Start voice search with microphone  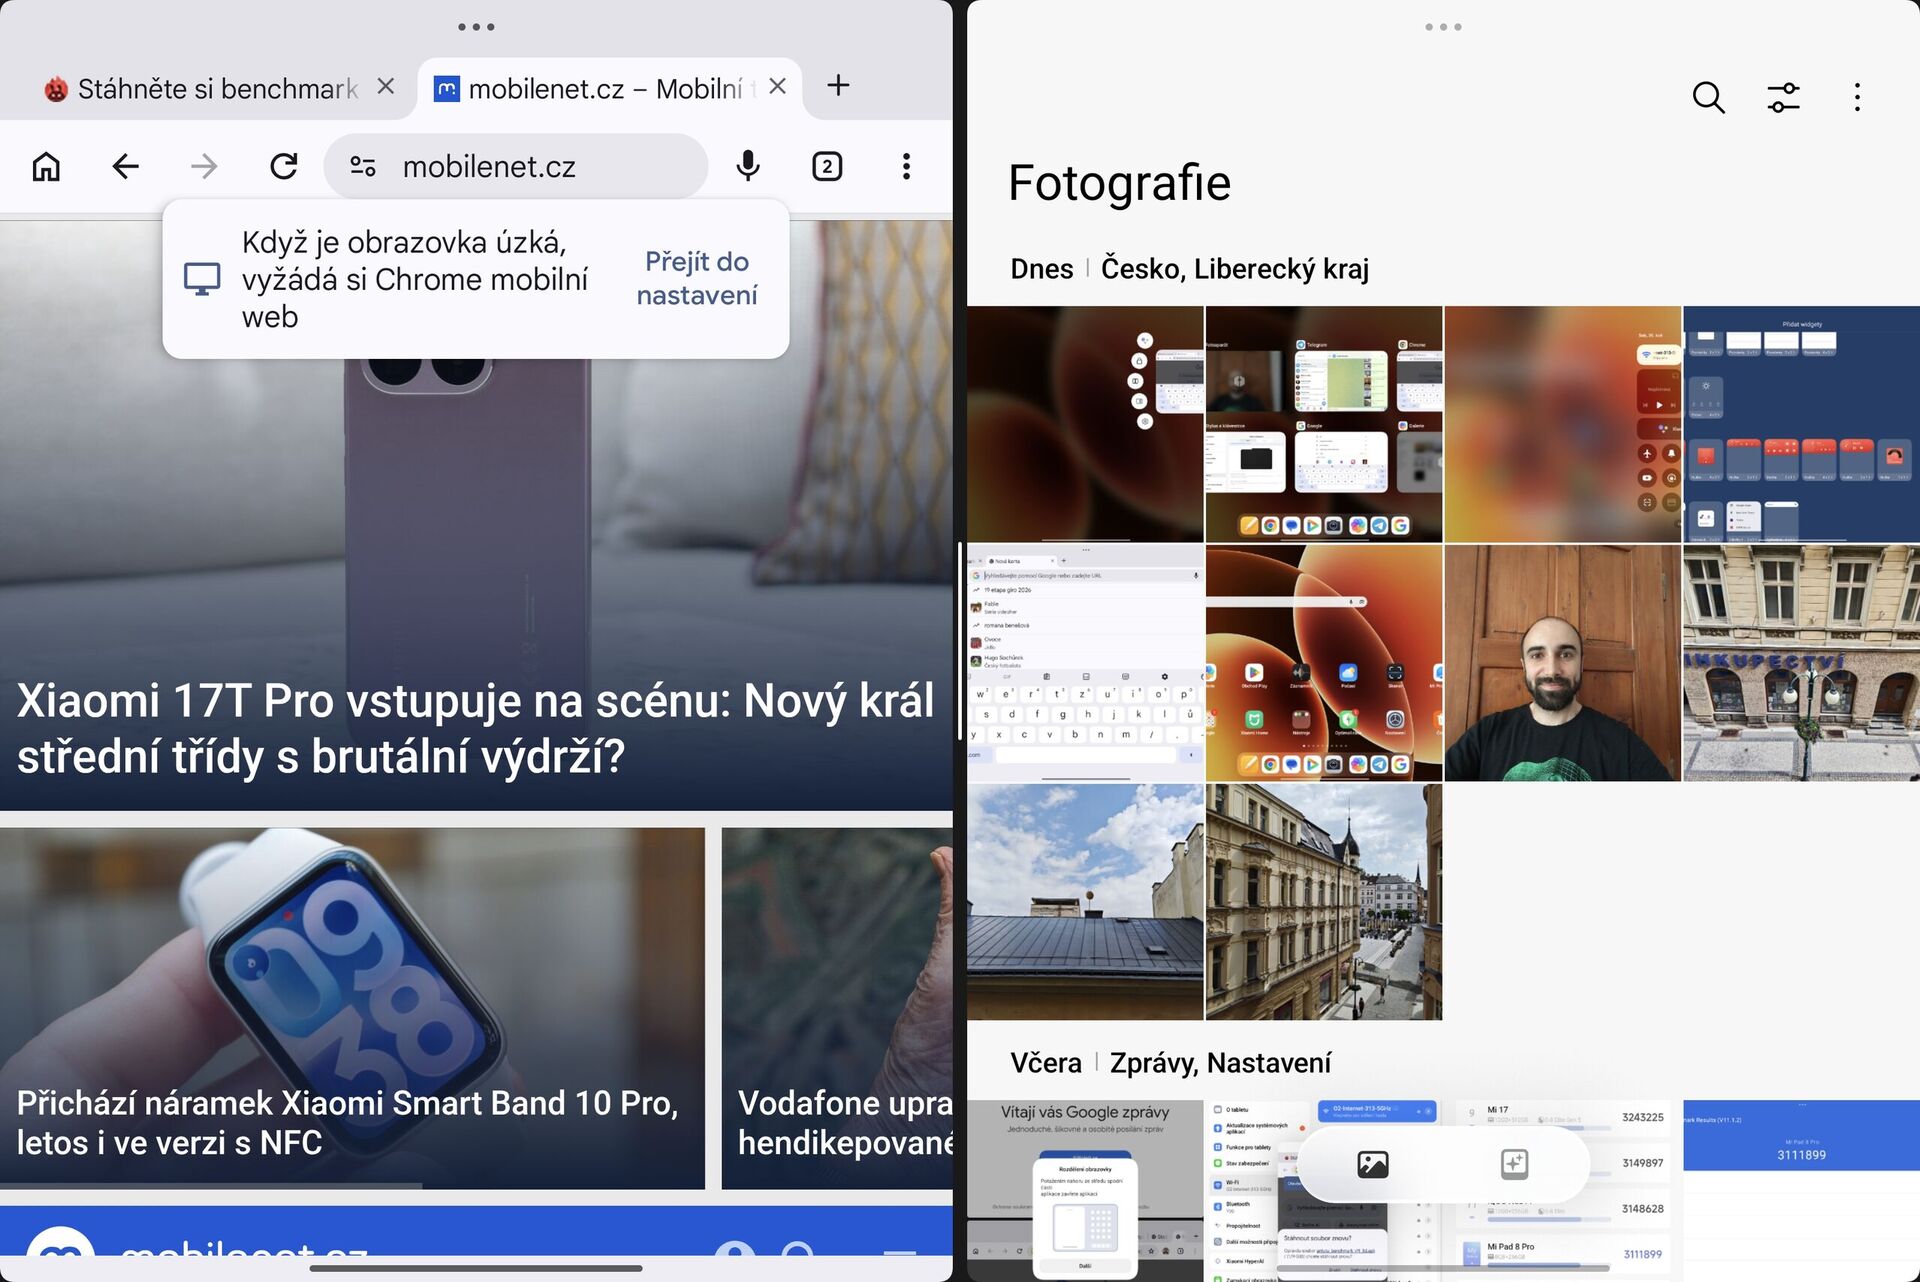click(x=748, y=166)
